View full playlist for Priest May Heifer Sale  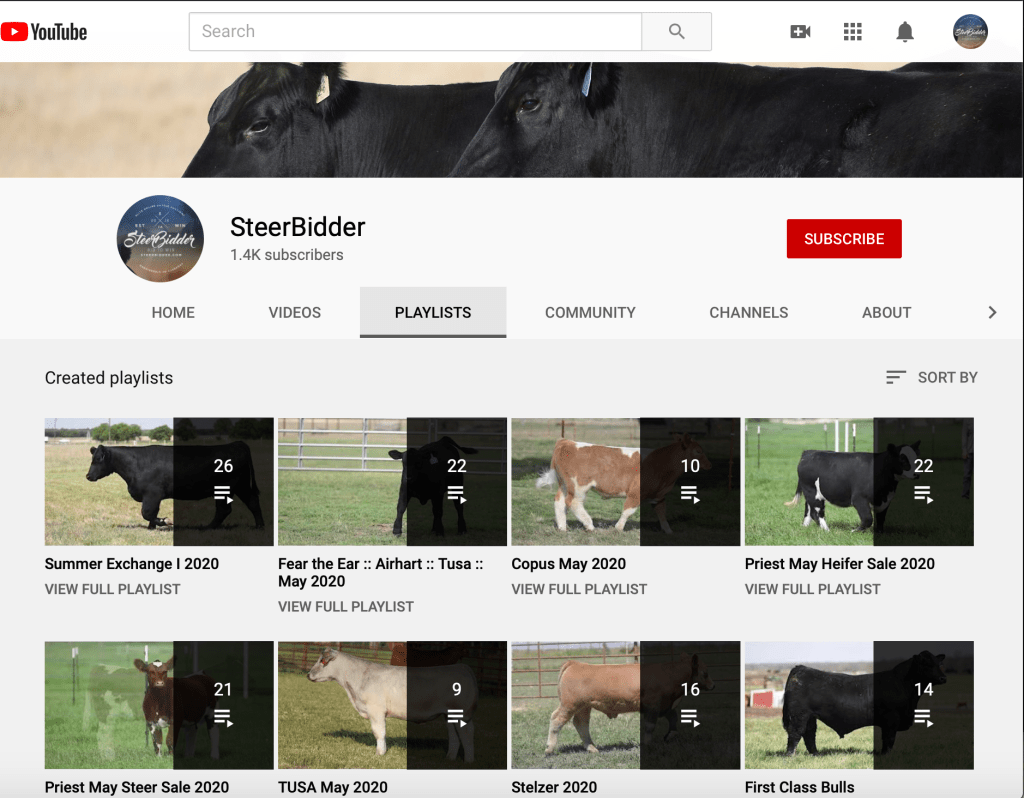click(812, 589)
